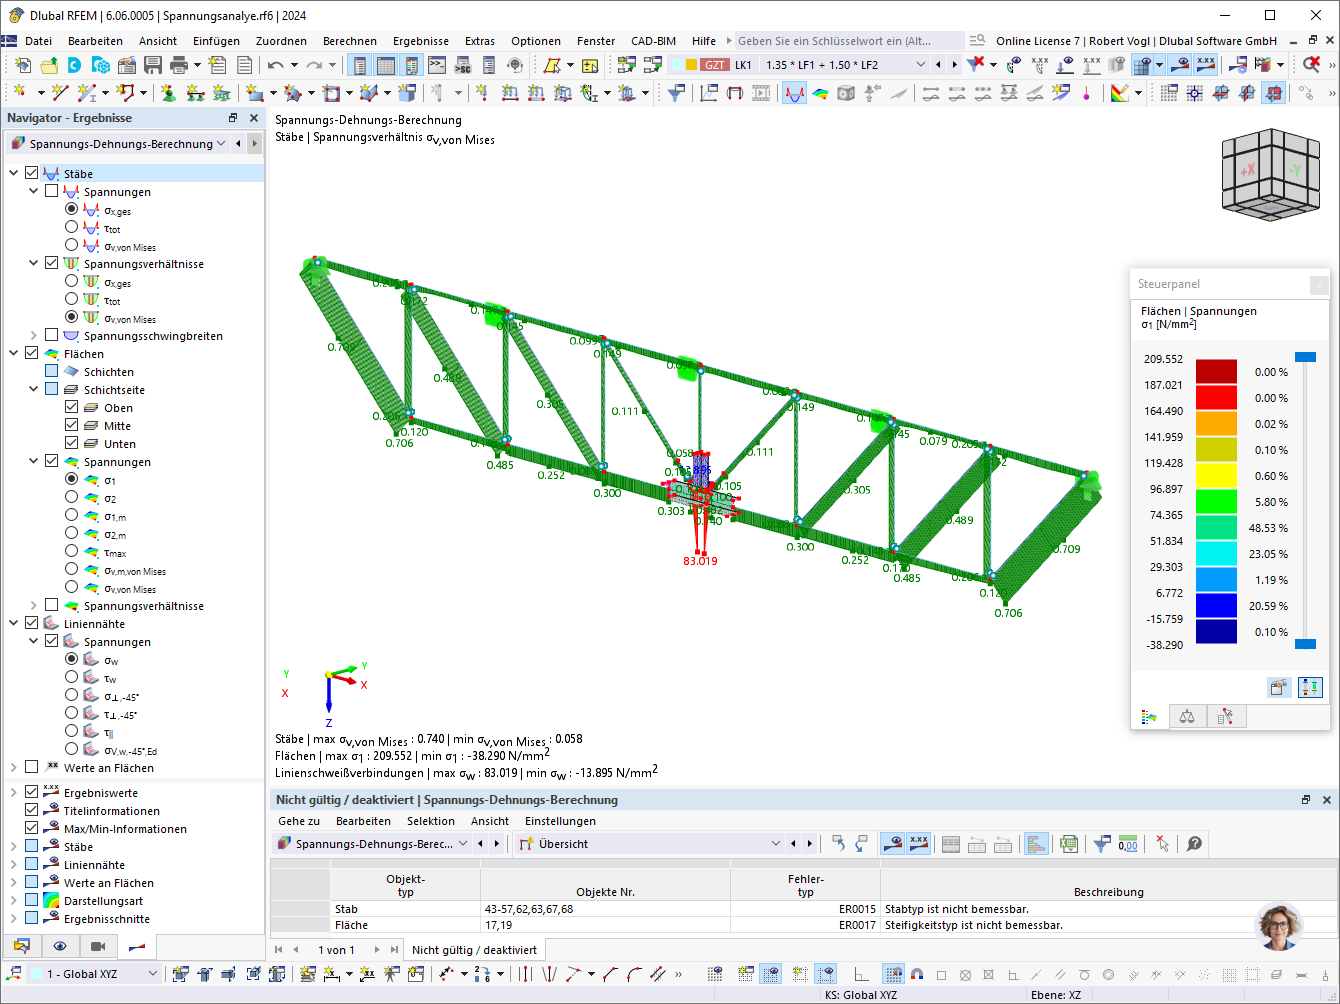Go to previous load combination arrow
Viewport: 1340px width, 1004px height.
tap(938, 65)
